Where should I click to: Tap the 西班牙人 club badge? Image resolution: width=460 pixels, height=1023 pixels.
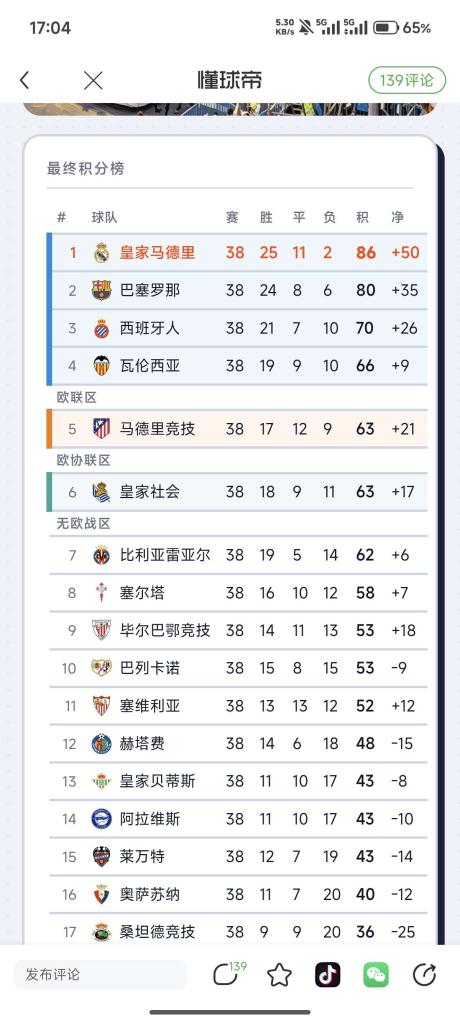click(x=101, y=328)
